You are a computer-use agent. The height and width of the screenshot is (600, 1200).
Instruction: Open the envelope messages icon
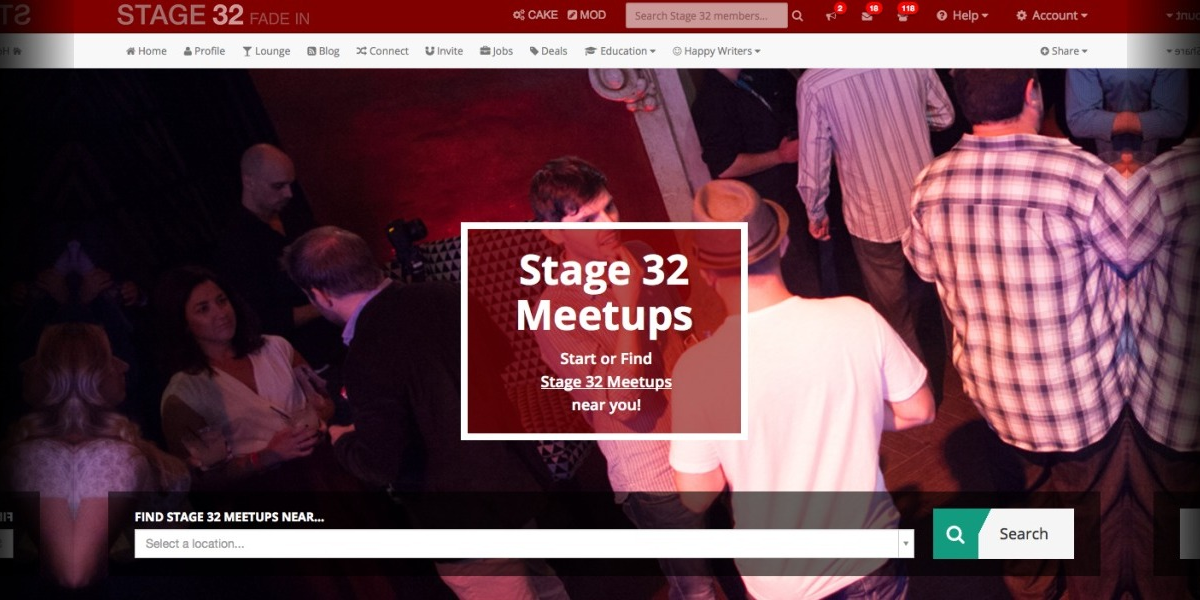pos(867,15)
